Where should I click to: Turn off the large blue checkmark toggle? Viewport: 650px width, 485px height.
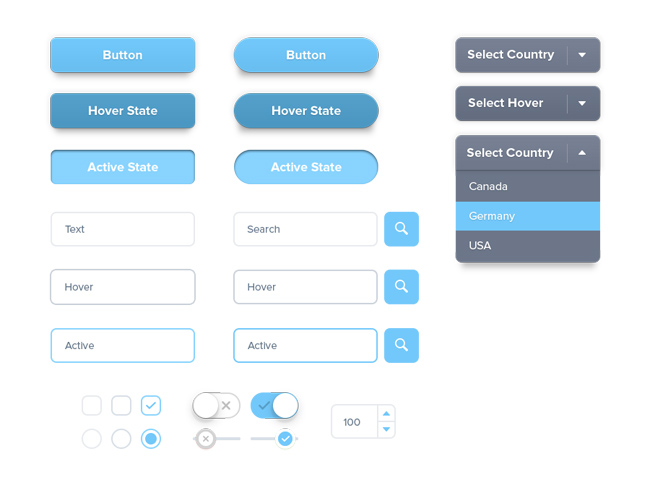[274, 405]
